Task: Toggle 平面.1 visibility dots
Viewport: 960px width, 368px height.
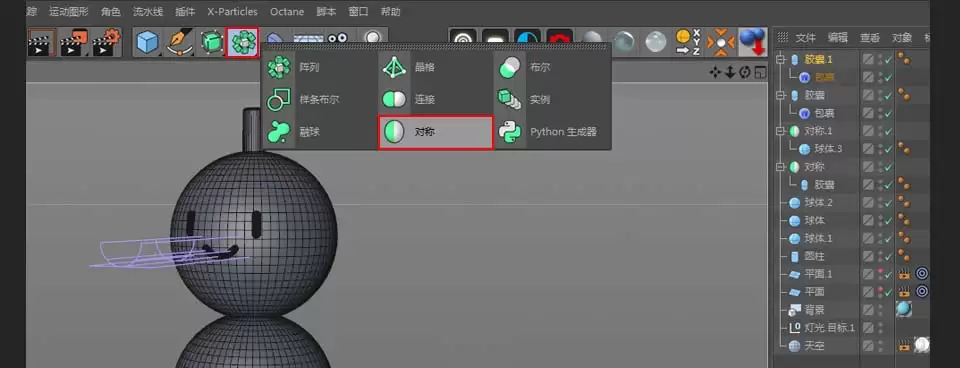Action: (880, 274)
